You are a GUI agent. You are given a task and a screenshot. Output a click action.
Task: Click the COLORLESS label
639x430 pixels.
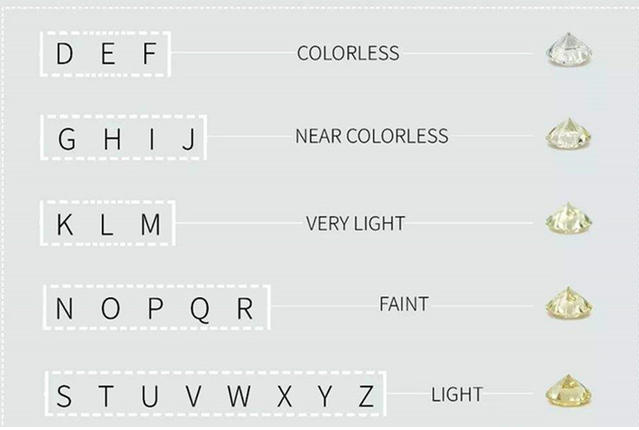tap(347, 53)
